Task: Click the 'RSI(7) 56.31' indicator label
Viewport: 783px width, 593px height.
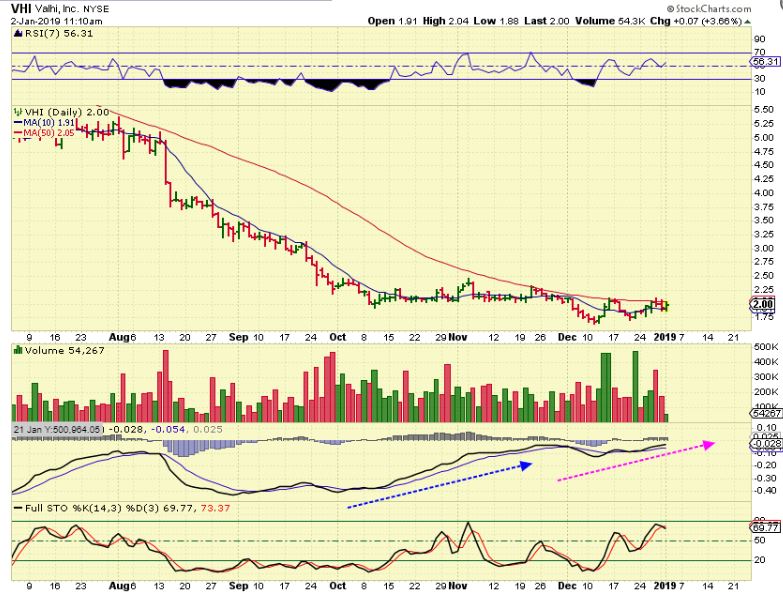Action: pyautogui.click(x=58, y=33)
